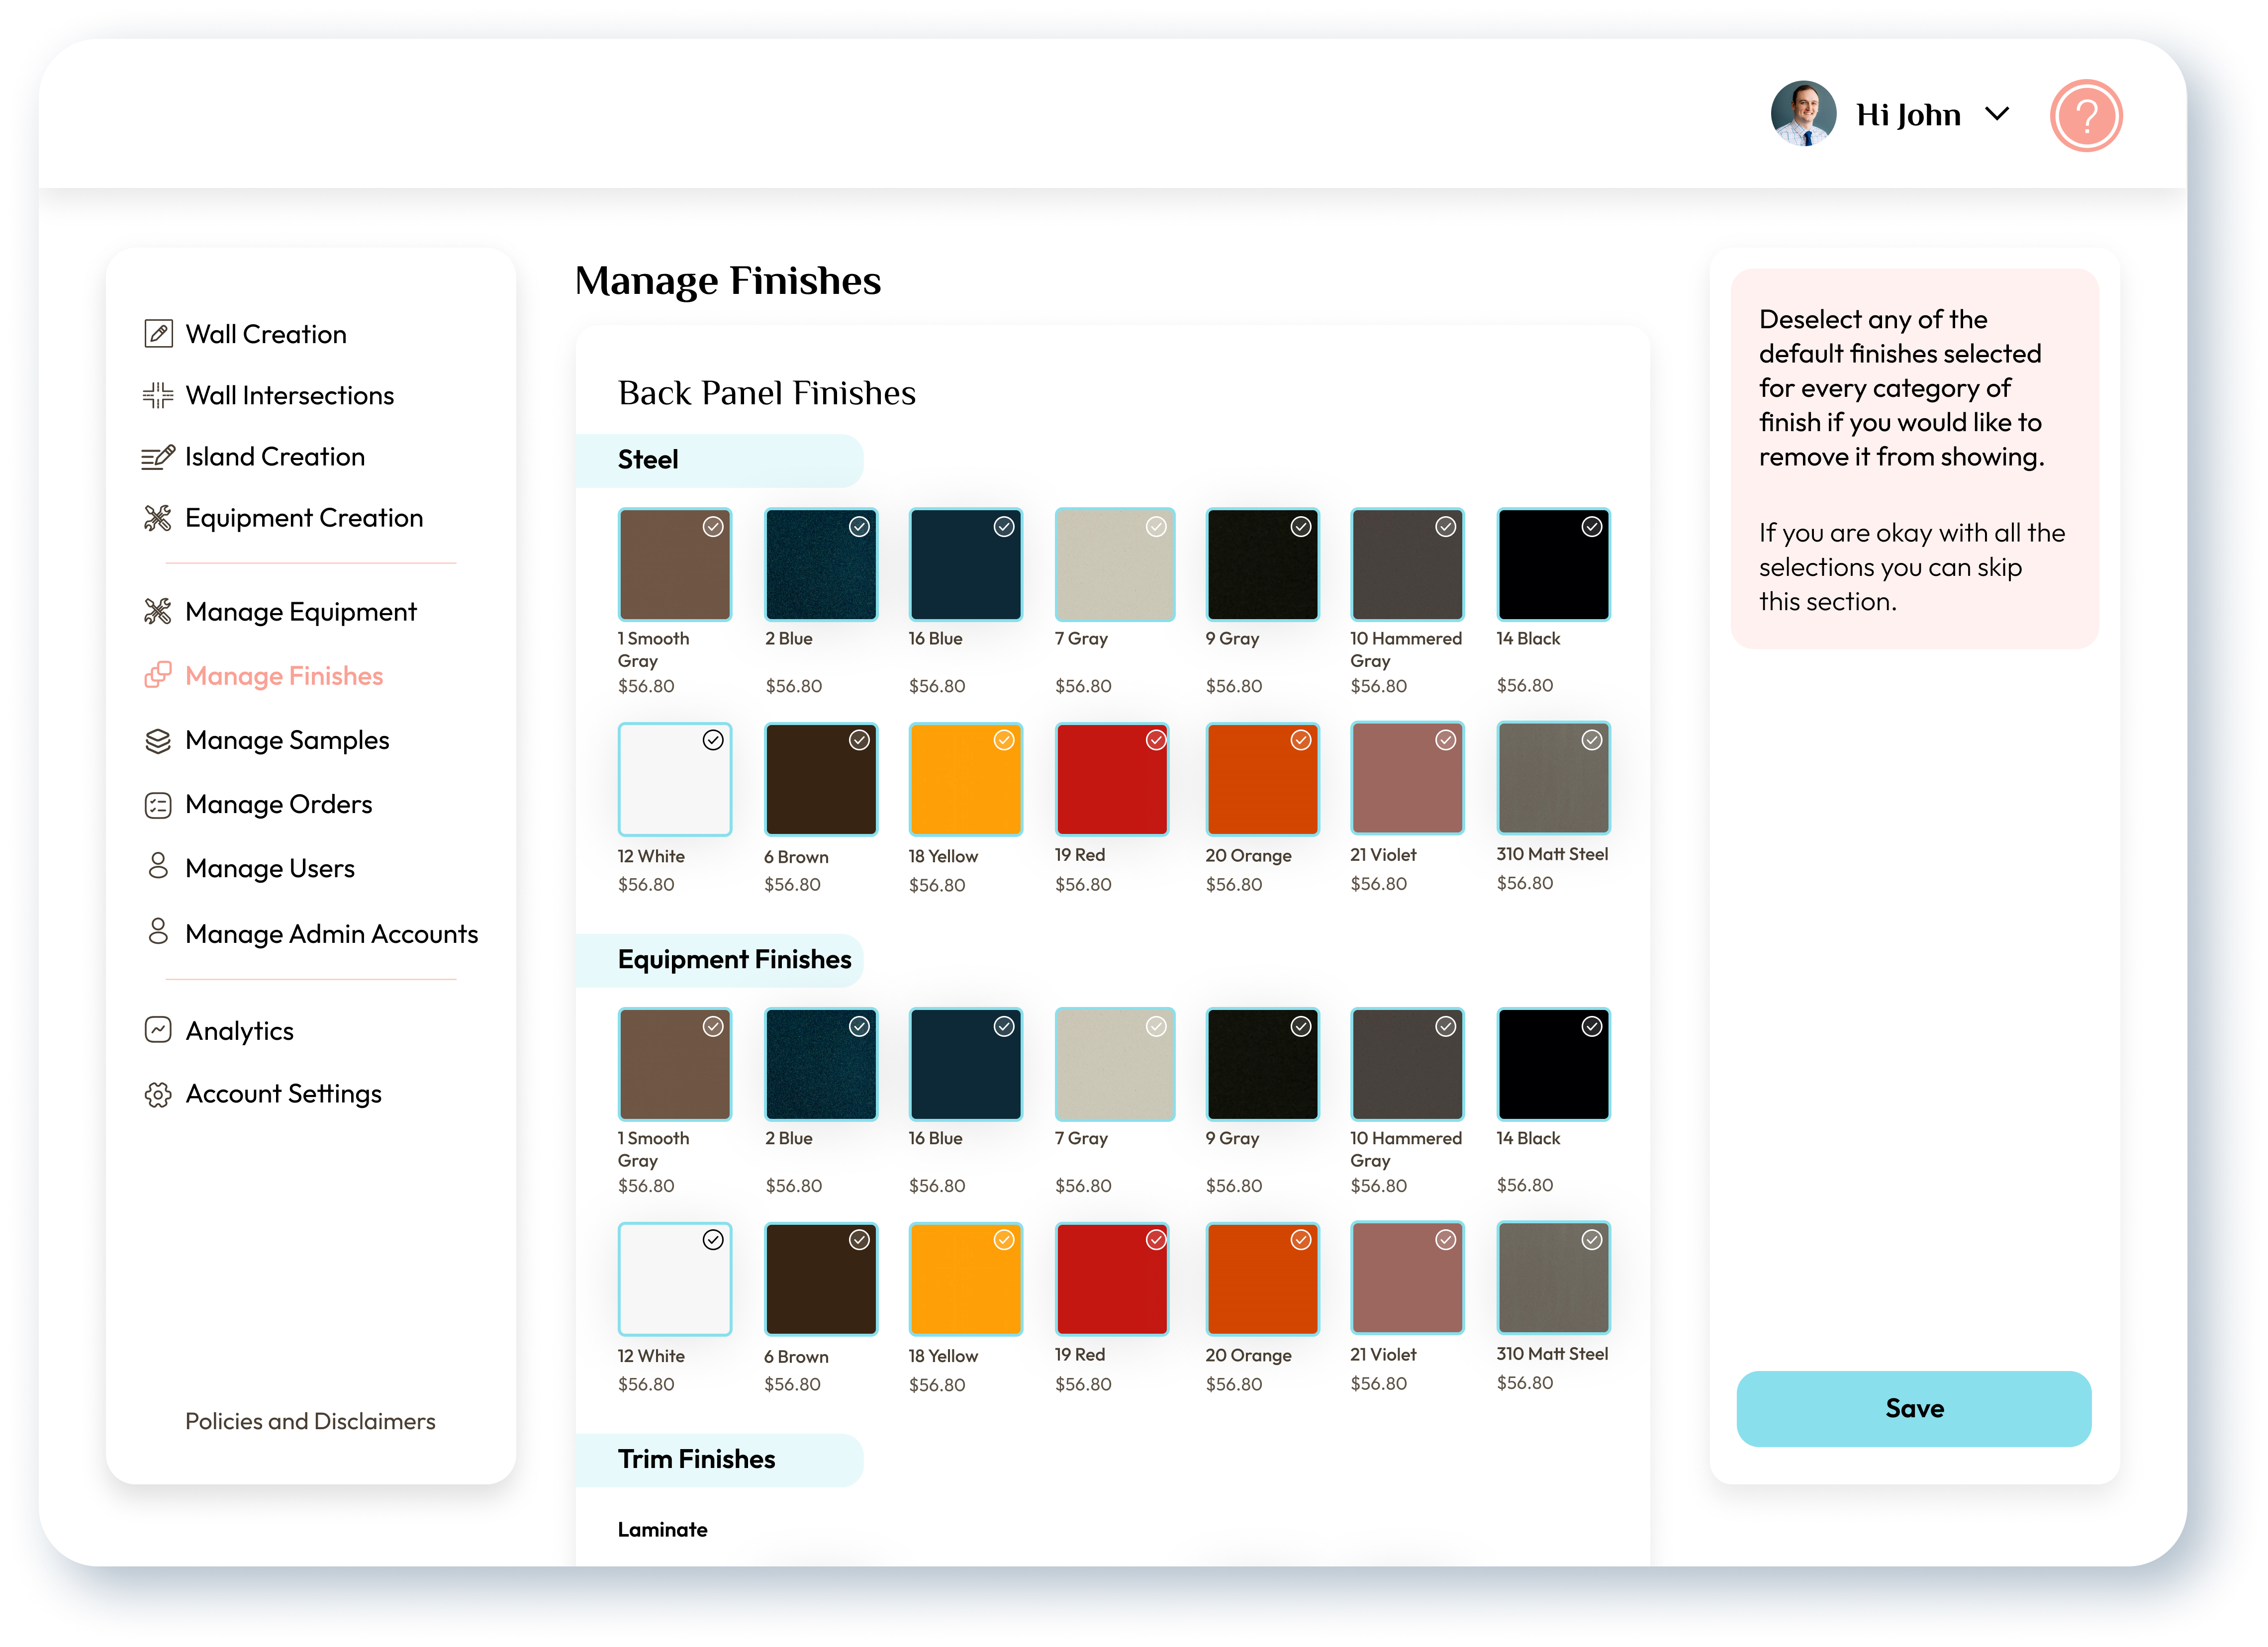Select Equipment Finishes 6 Brown swatch
The width and height of the screenshot is (2268, 1647).
pyautogui.click(x=821, y=1278)
